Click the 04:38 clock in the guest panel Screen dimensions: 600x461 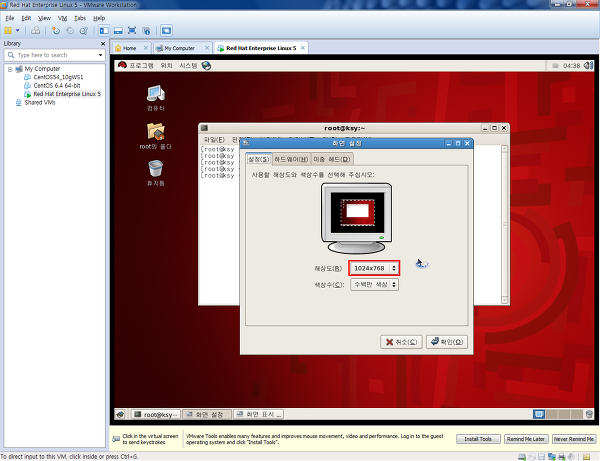(572, 65)
